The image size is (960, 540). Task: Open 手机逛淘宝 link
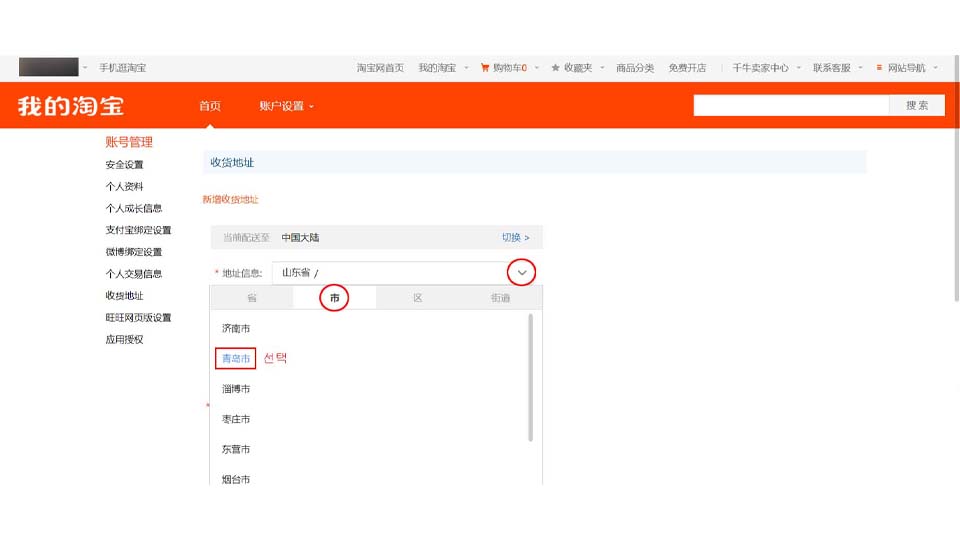(122, 68)
